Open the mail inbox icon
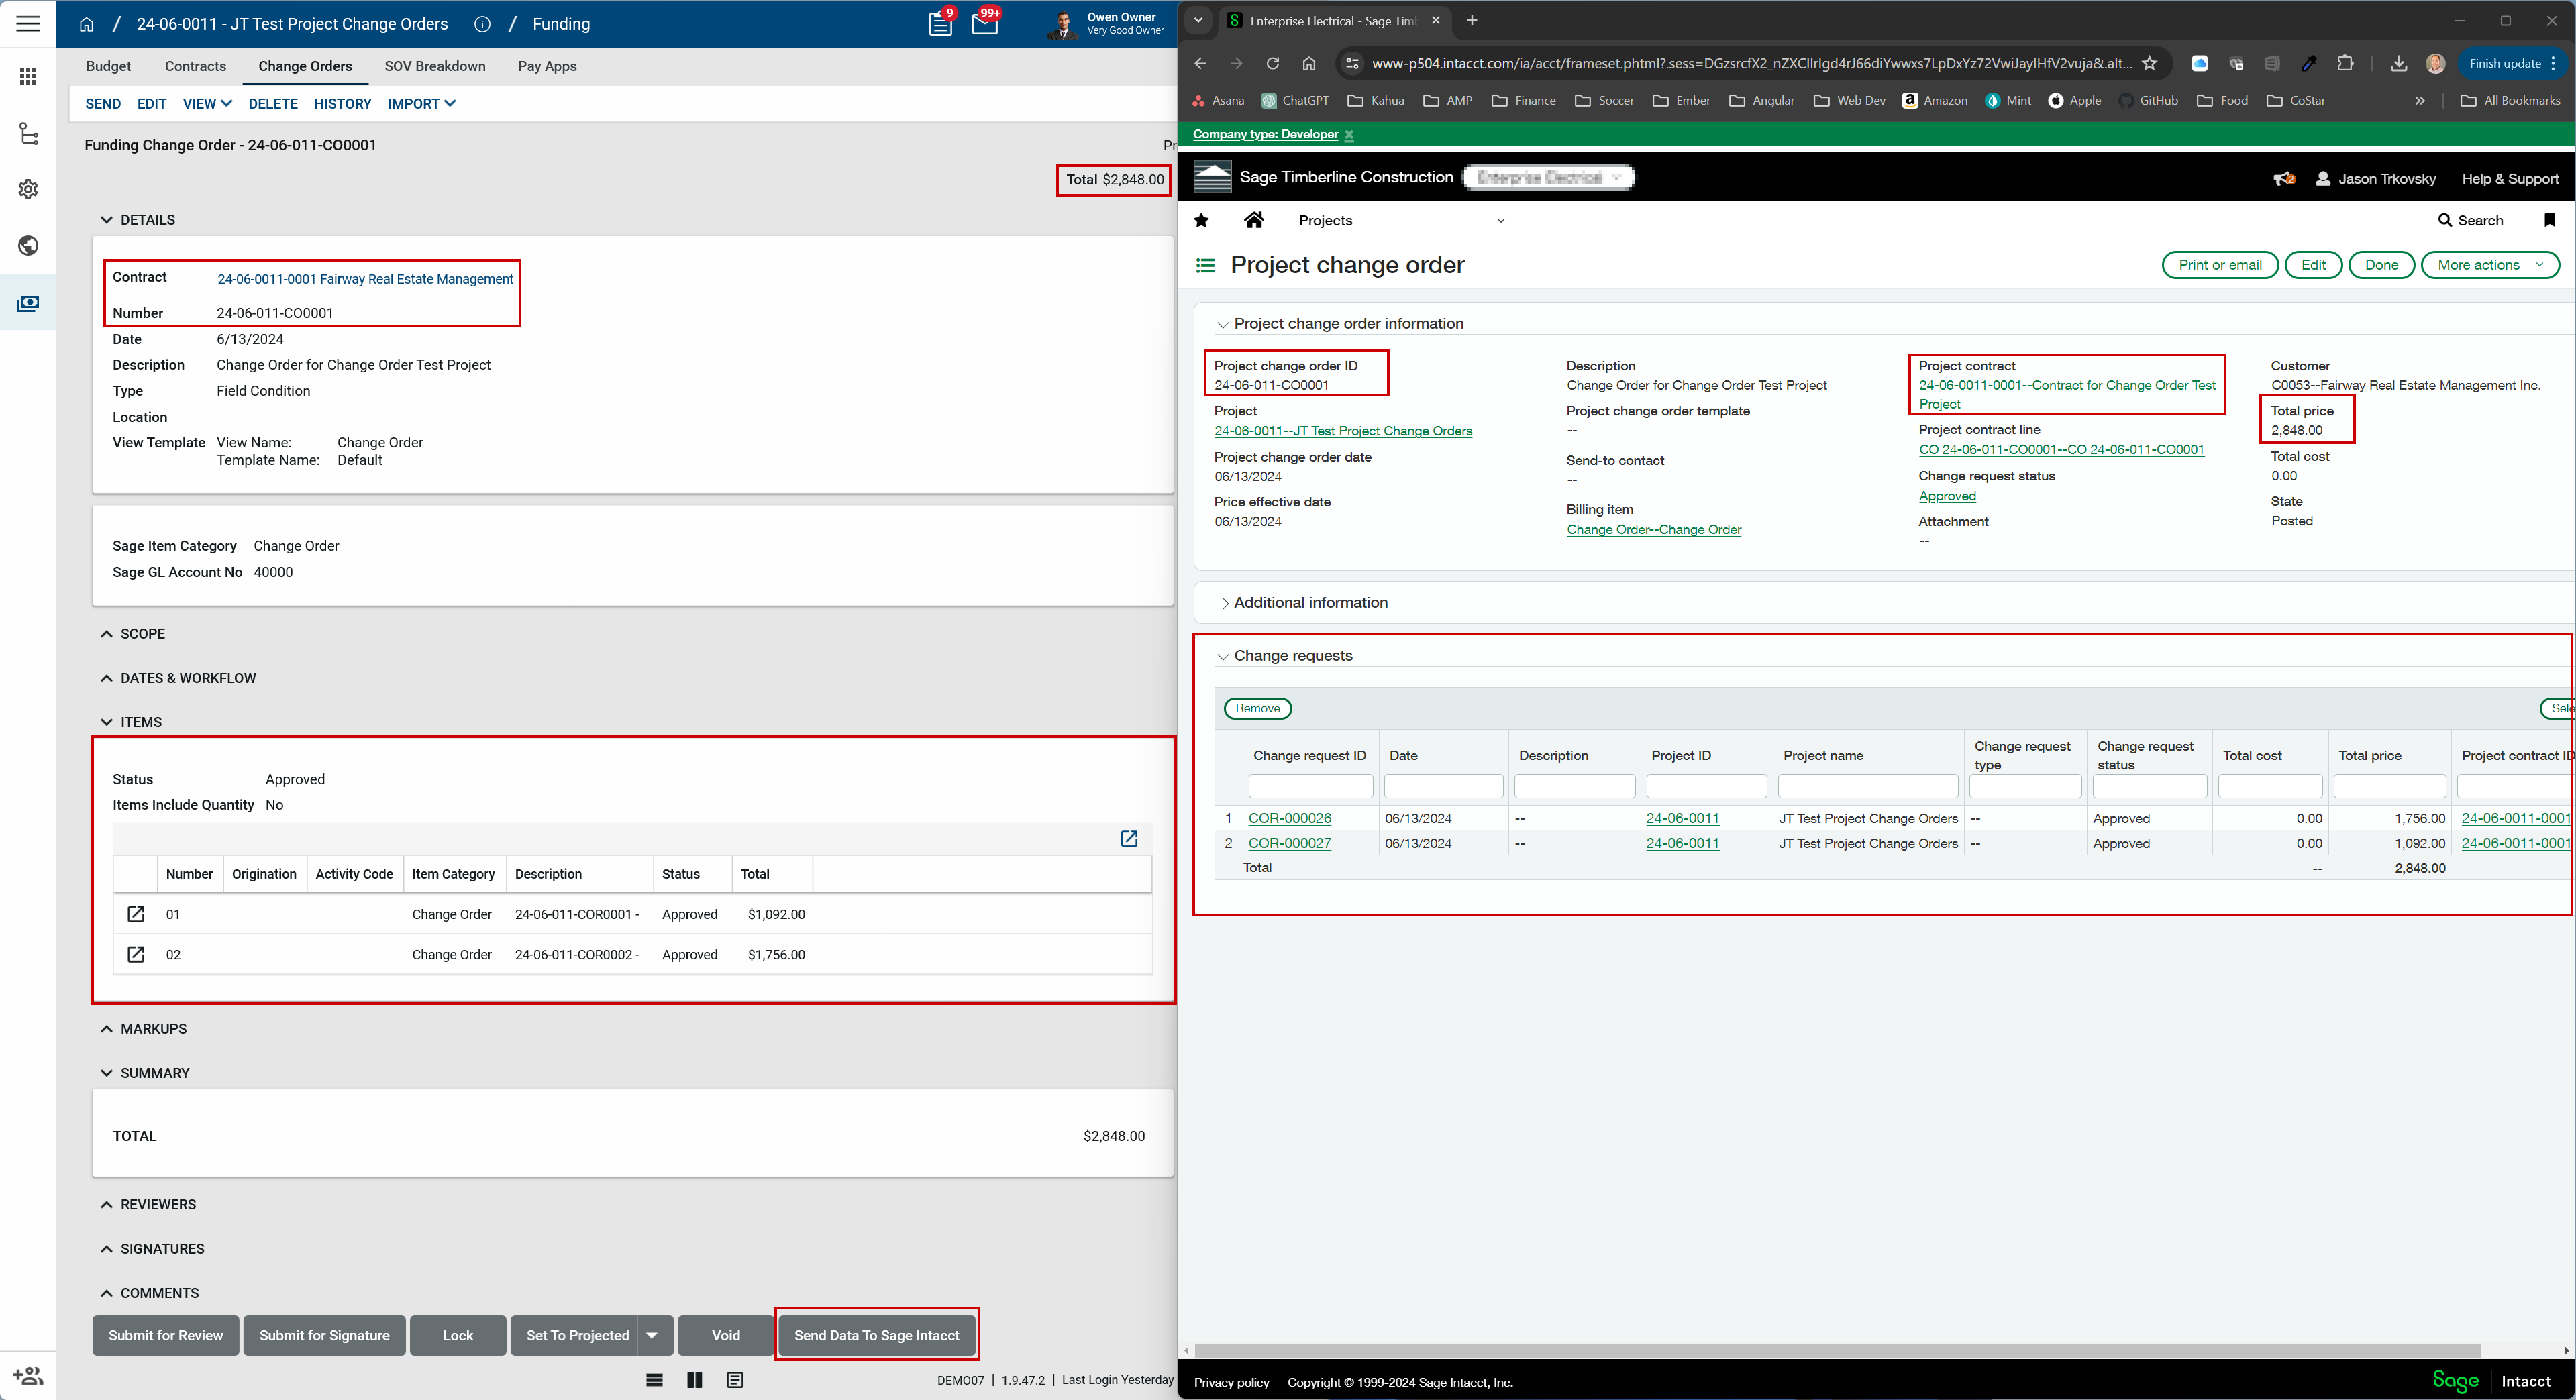2576x1400 pixels. (984, 24)
